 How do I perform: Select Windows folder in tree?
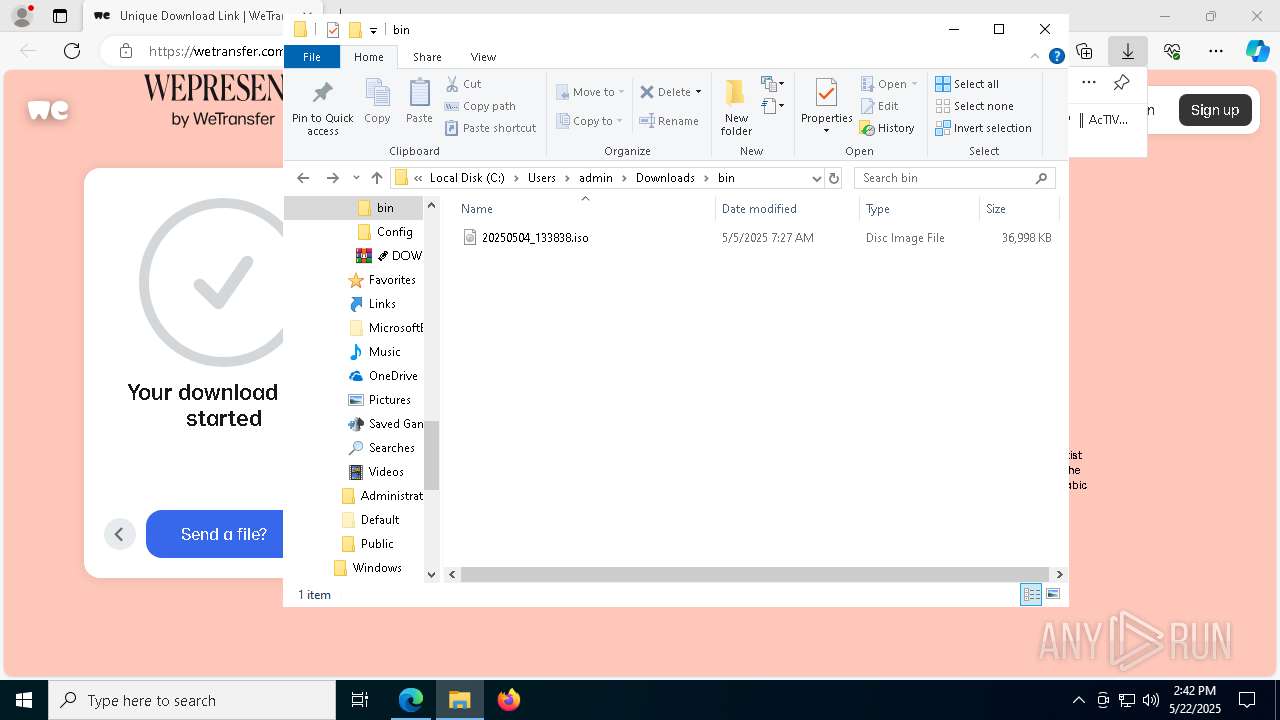[x=367, y=568]
